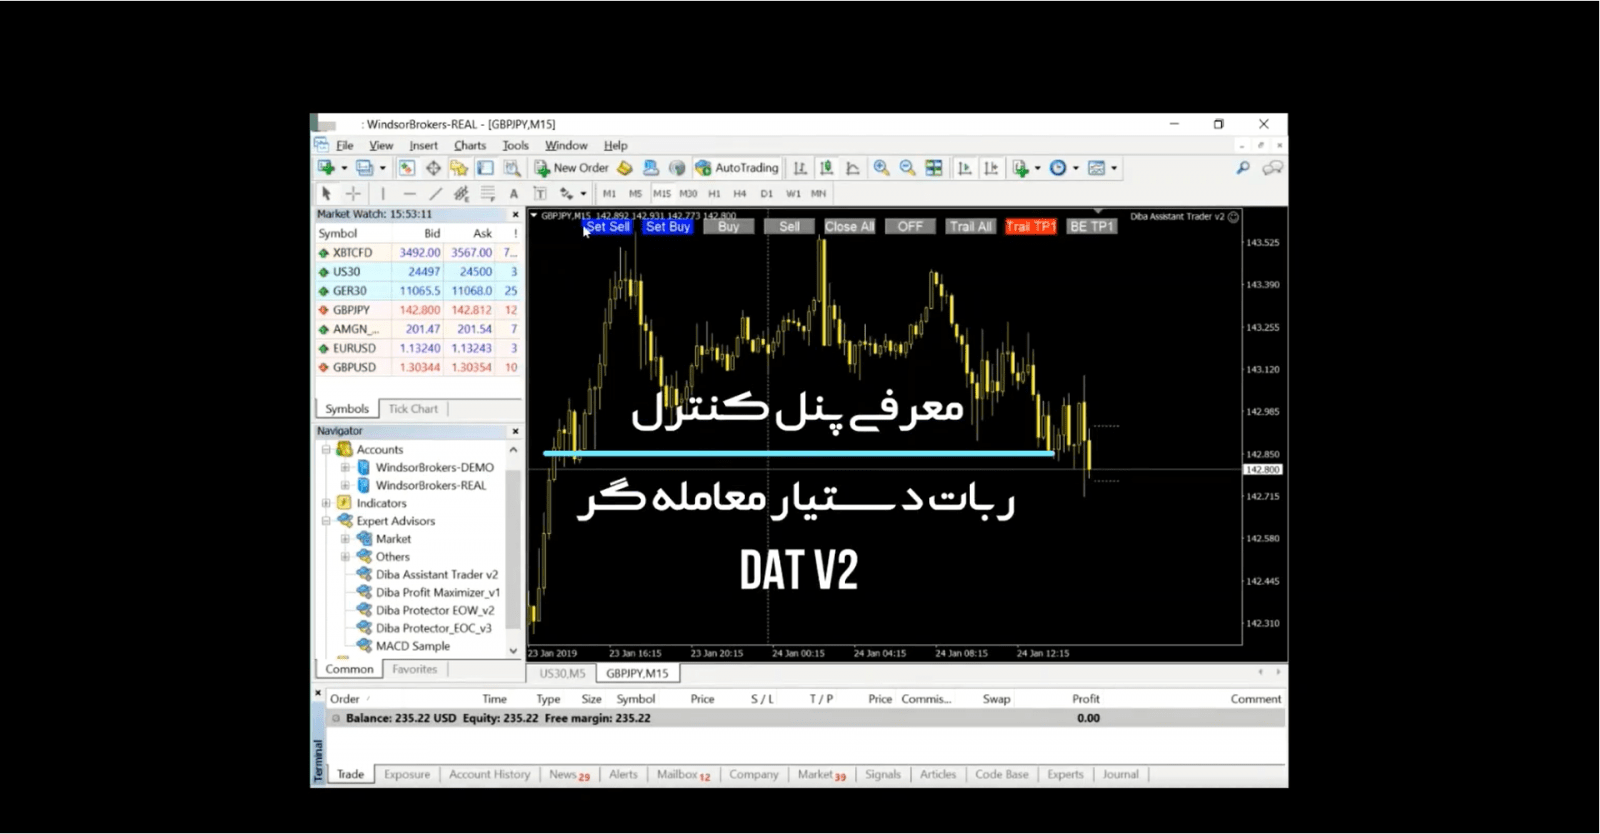Toggle the Navigator star-folder icon

[x=459, y=168]
